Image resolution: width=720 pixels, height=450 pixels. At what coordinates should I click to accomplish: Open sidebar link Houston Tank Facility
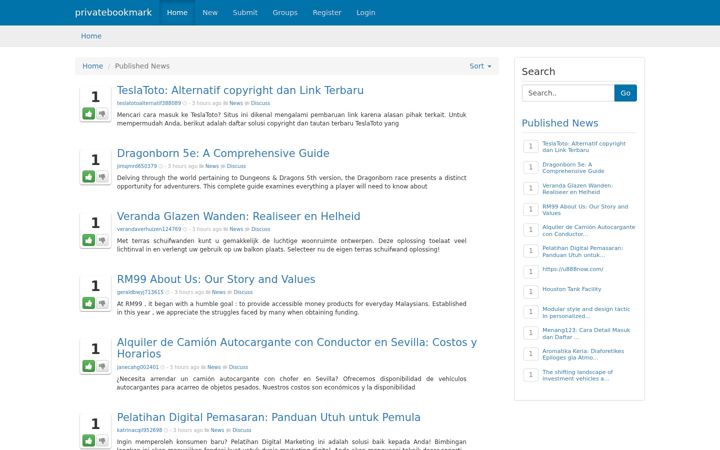(572, 289)
